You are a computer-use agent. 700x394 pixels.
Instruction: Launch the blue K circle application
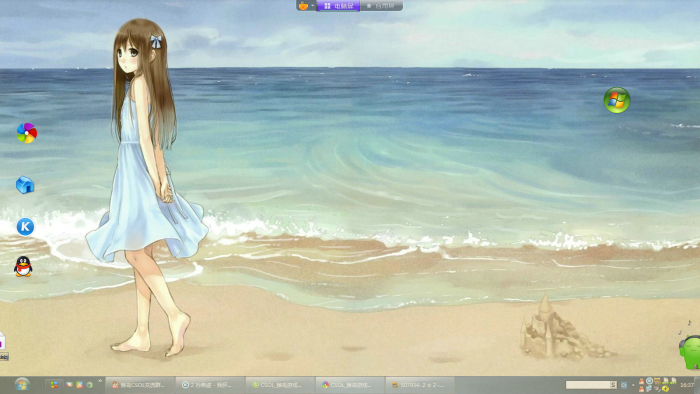[x=25, y=227]
